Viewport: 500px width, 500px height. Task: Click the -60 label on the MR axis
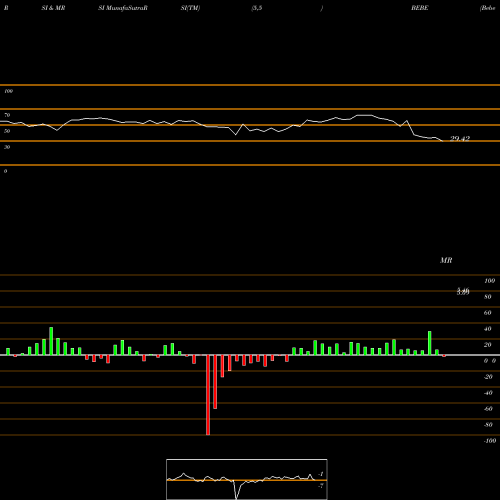(x=488, y=409)
